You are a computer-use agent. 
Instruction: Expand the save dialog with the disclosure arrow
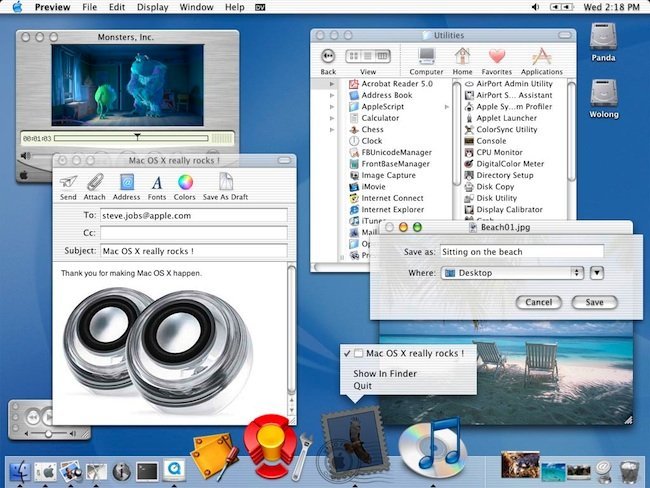(597, 272)
